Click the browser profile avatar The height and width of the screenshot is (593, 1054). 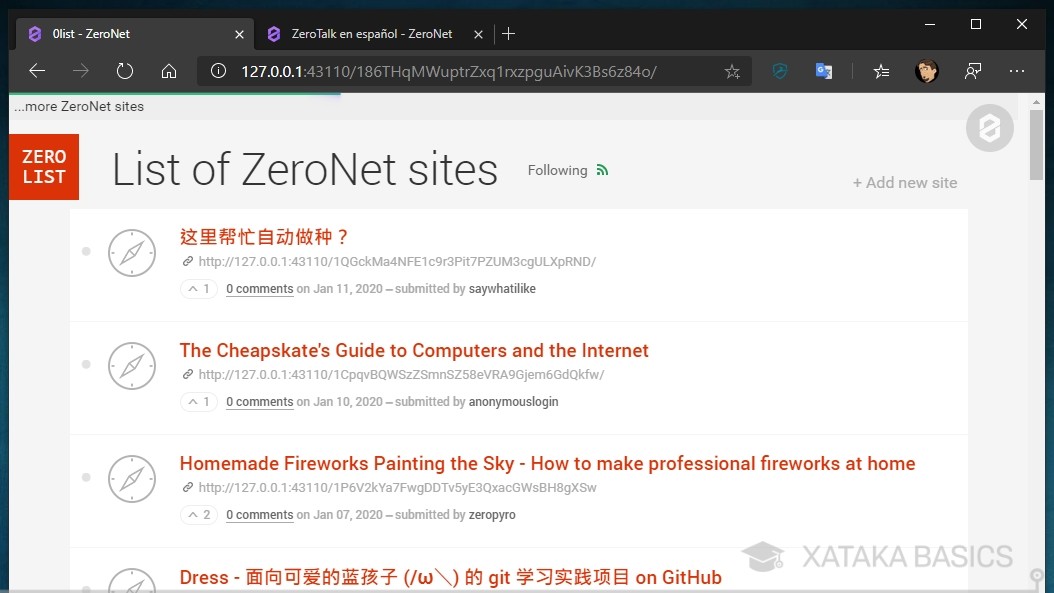coord(926,71)
